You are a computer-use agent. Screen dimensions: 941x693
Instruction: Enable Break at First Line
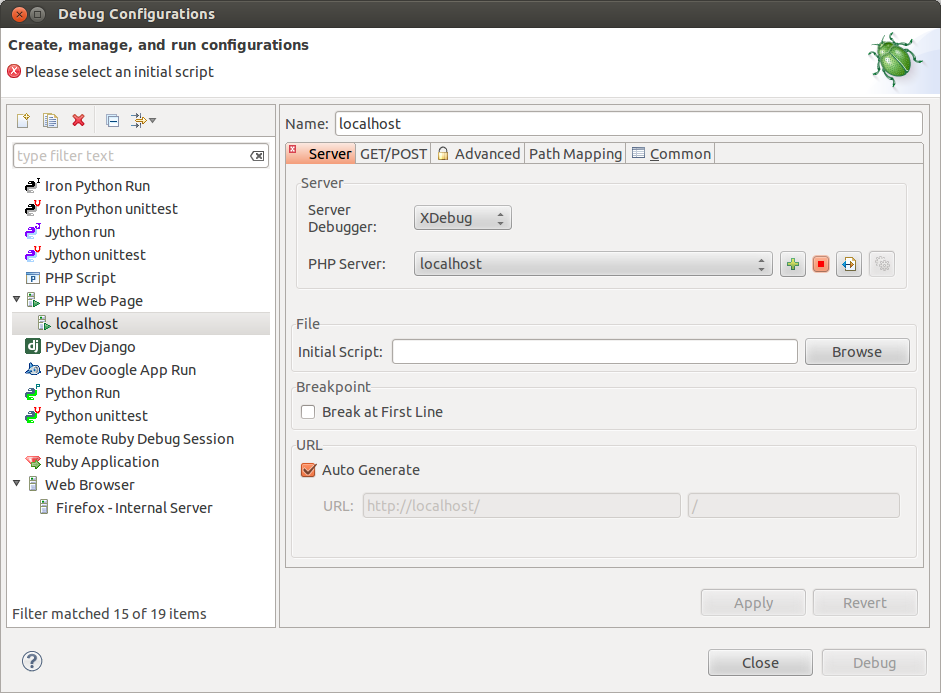(x=308, y=412)
